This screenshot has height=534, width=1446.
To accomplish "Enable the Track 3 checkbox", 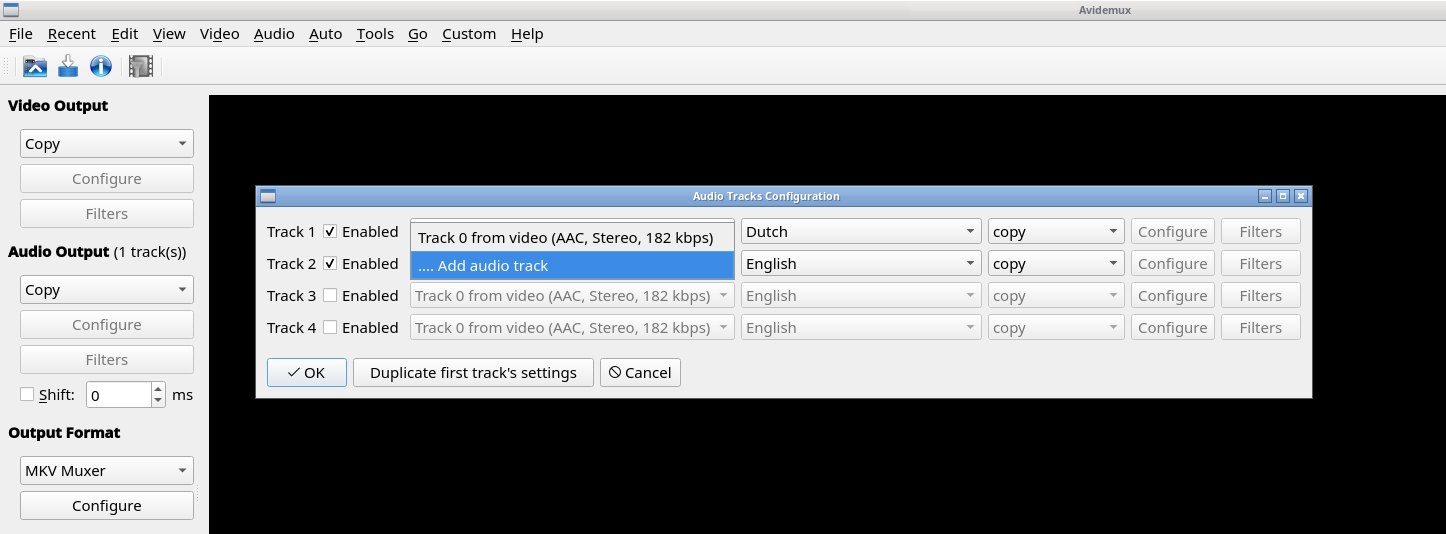I will pyautogui.click(x=330, y=296).
